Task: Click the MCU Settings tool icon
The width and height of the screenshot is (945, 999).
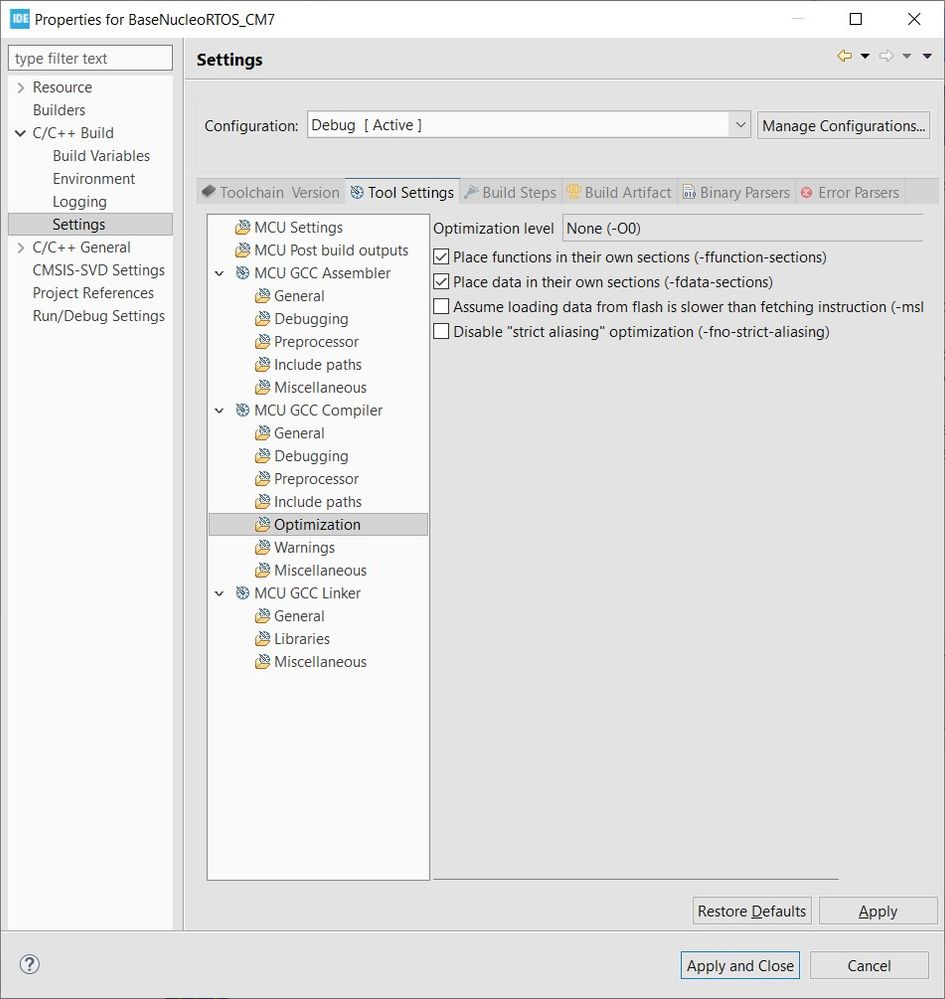Action: pyautogui.click(x=242, y=227)
